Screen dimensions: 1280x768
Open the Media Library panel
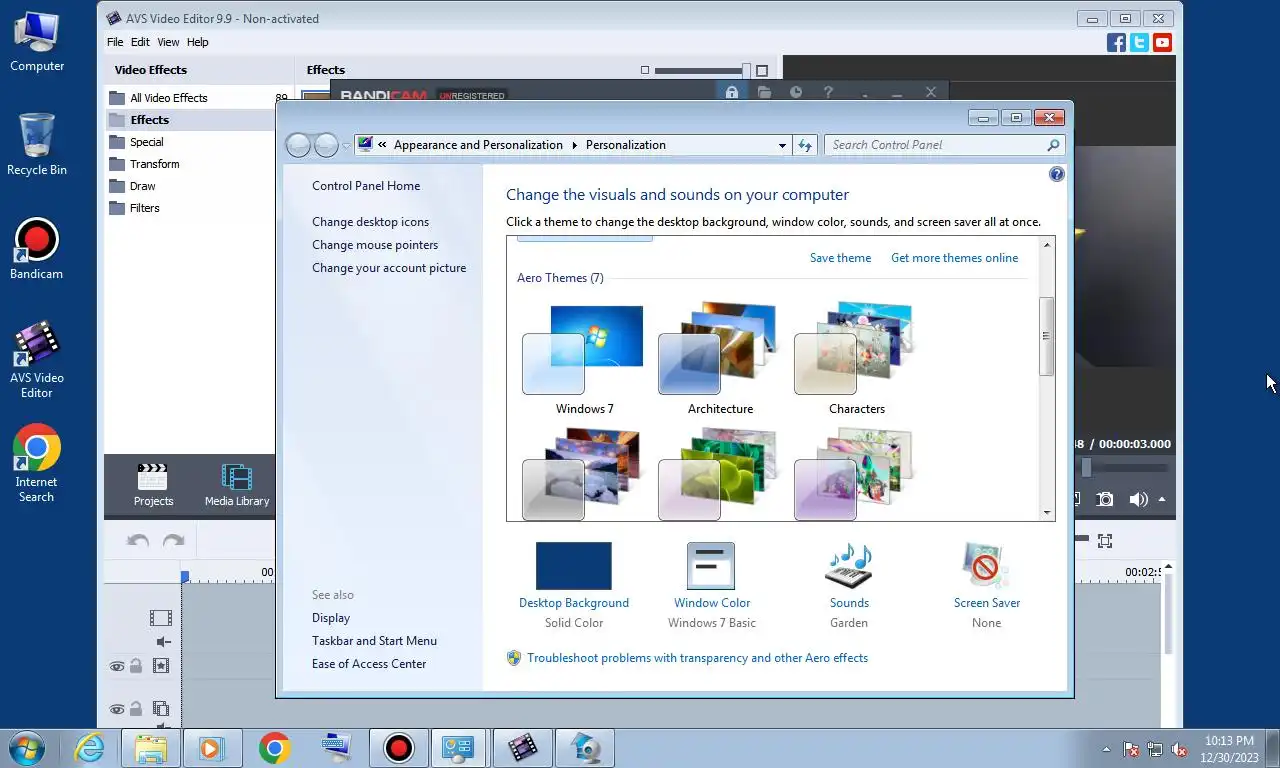tap(237, 485)
